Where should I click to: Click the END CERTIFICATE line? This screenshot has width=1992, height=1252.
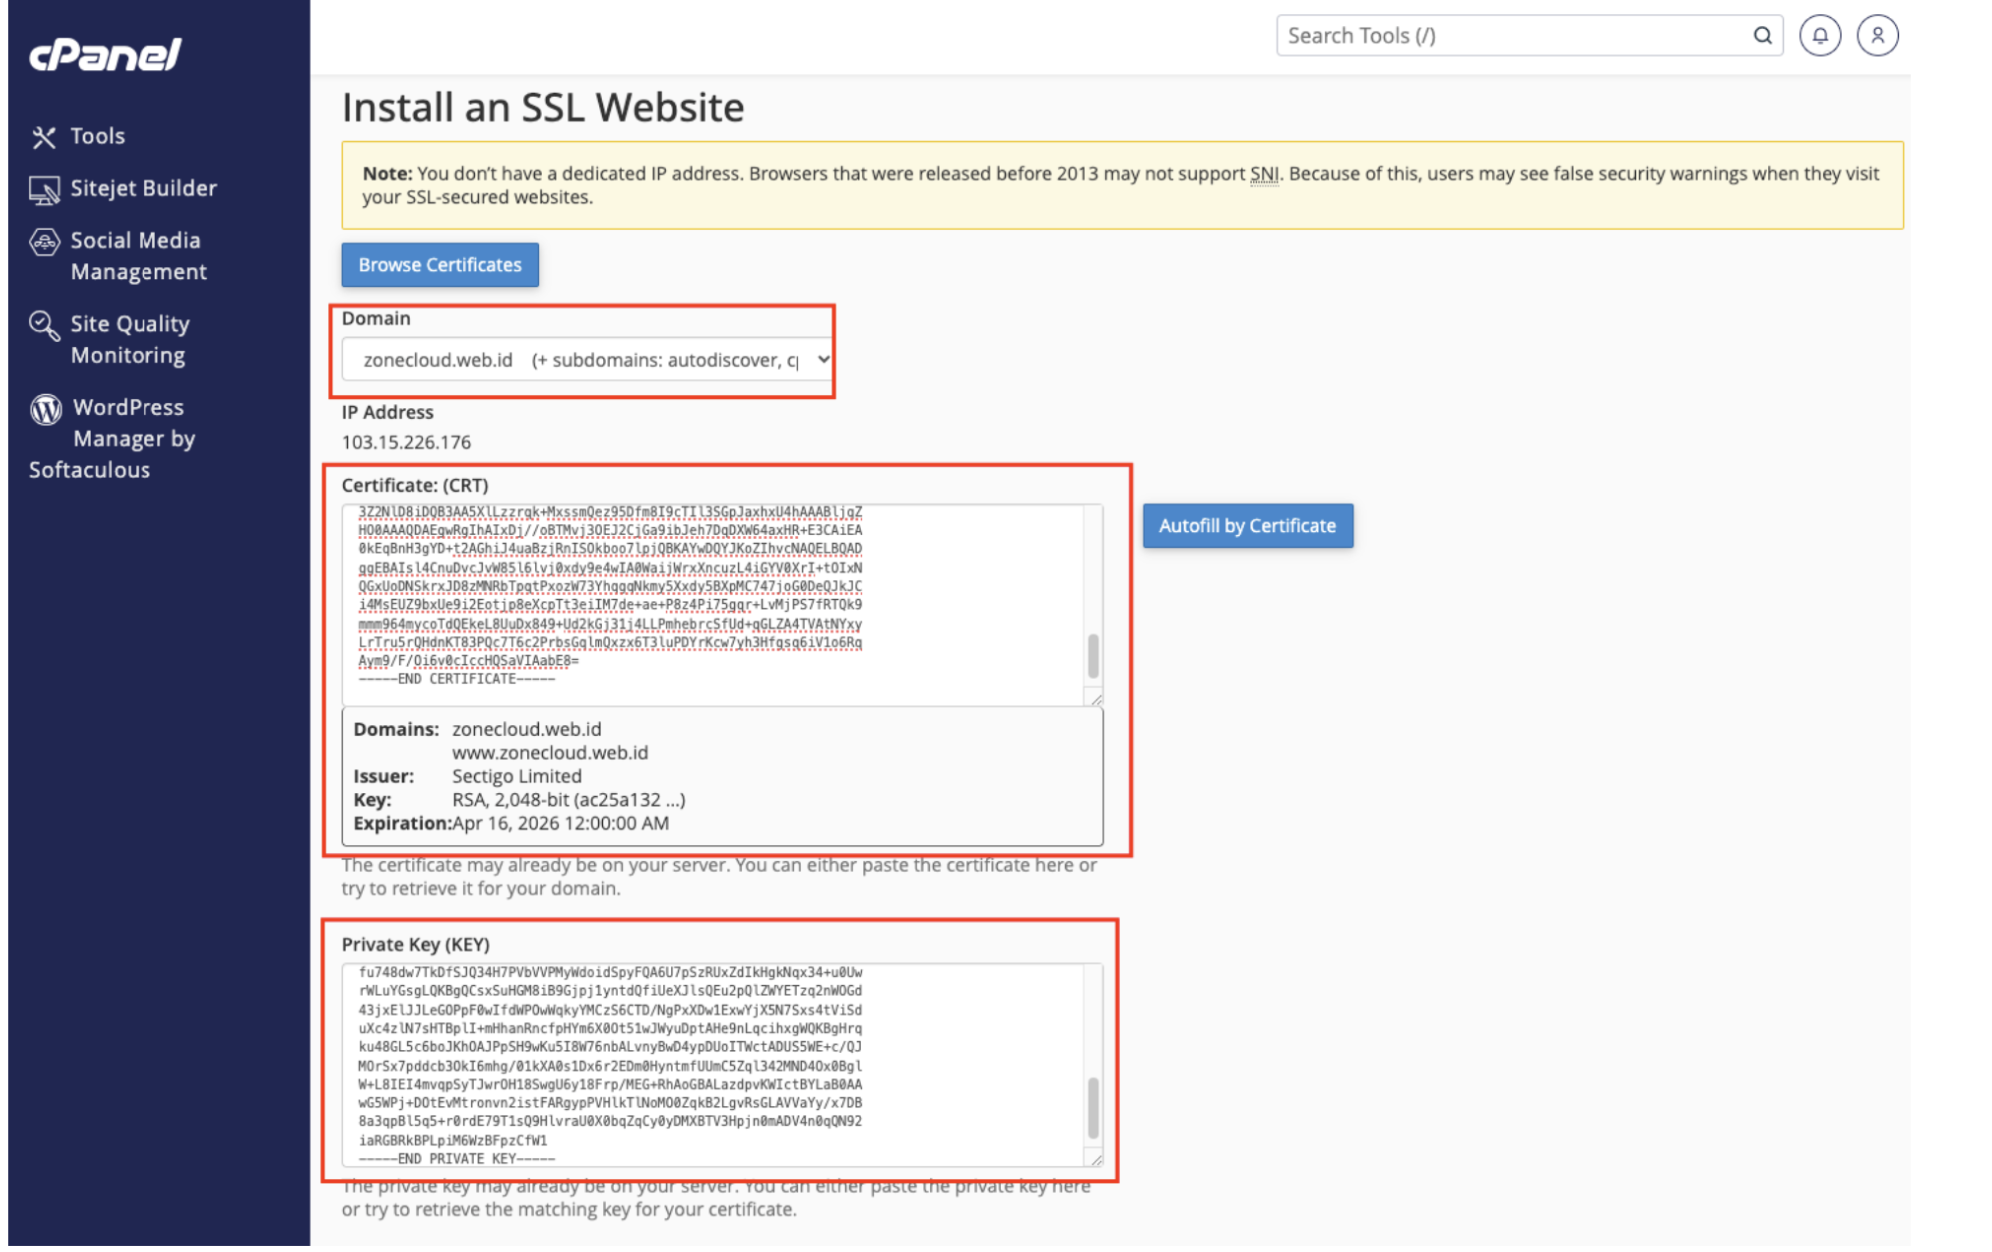(456, 679)
